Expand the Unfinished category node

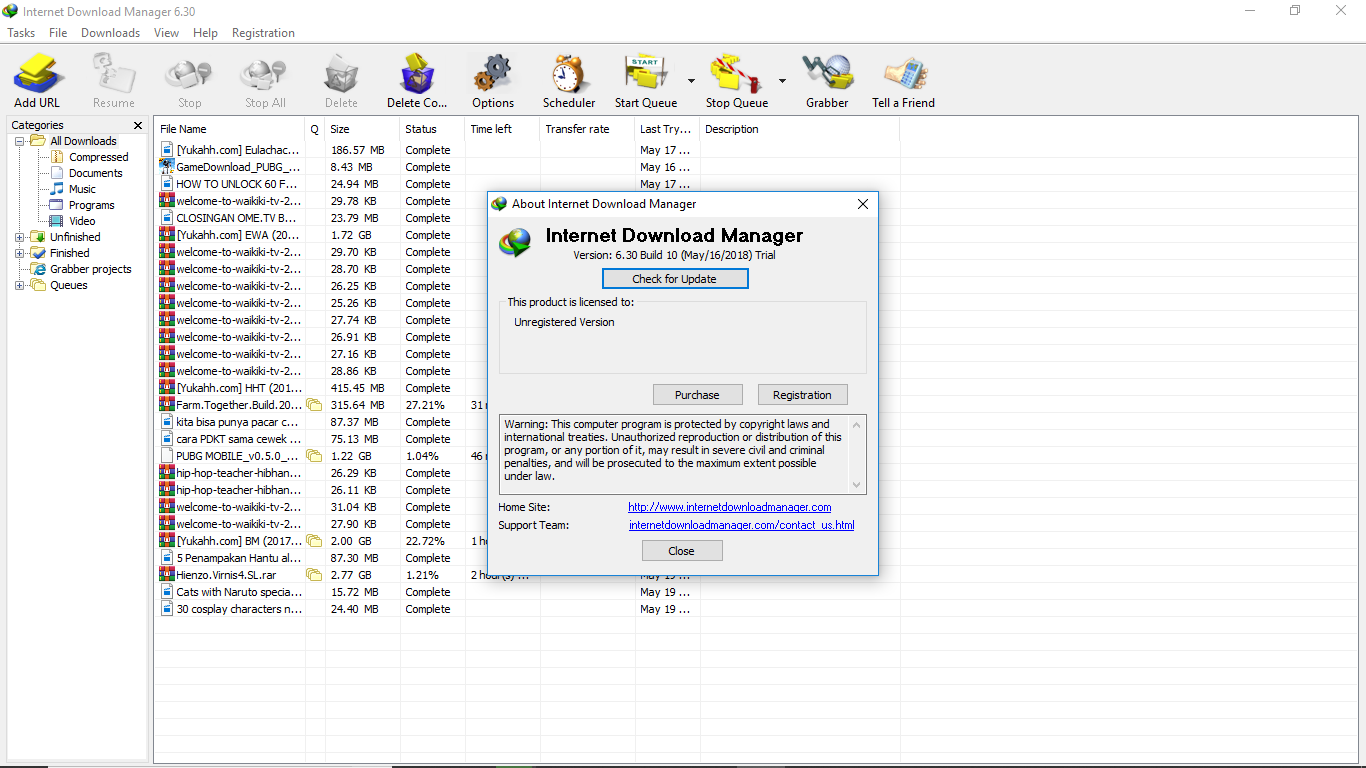[19, 237]
